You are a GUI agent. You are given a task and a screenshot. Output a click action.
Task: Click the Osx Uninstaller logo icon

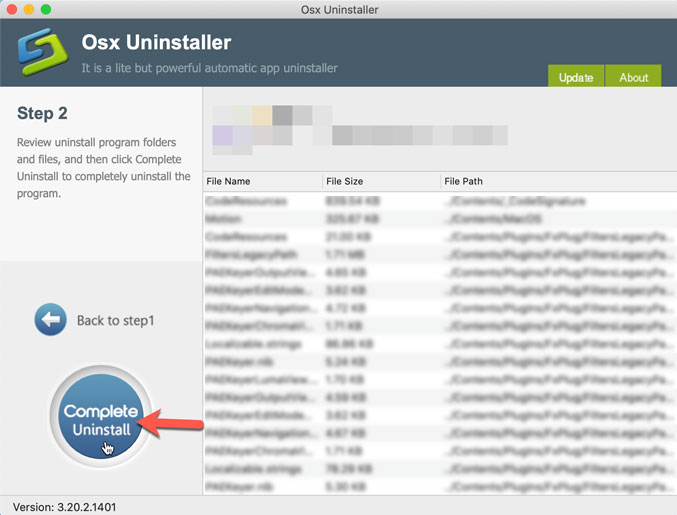(x=40, y=56)
